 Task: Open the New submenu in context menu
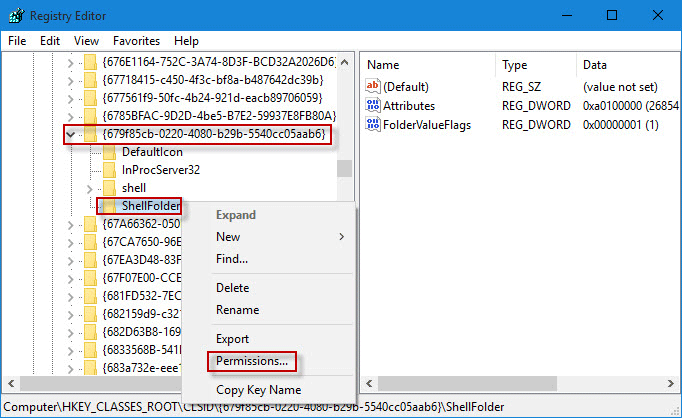[281, 237]
